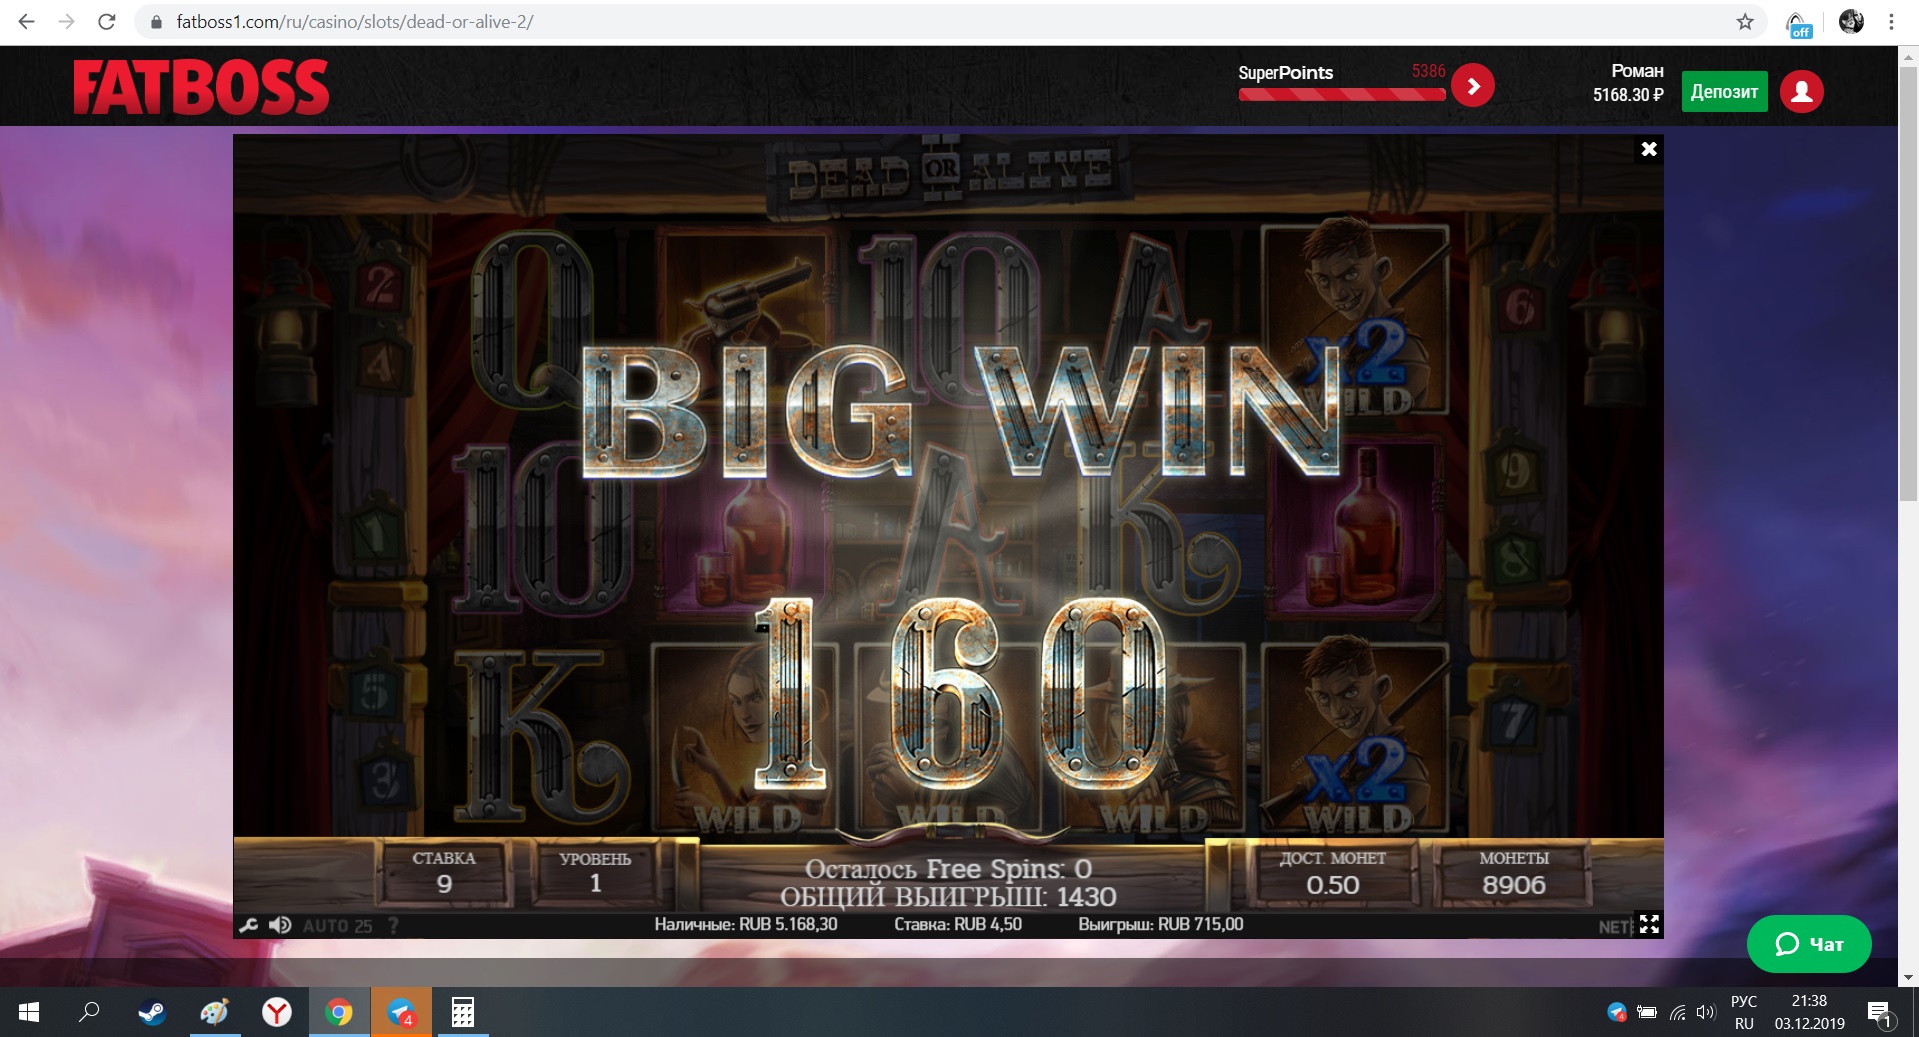Click the FATBOSS logo
The image size is (1919, 1037).
[x=201, y=87]
